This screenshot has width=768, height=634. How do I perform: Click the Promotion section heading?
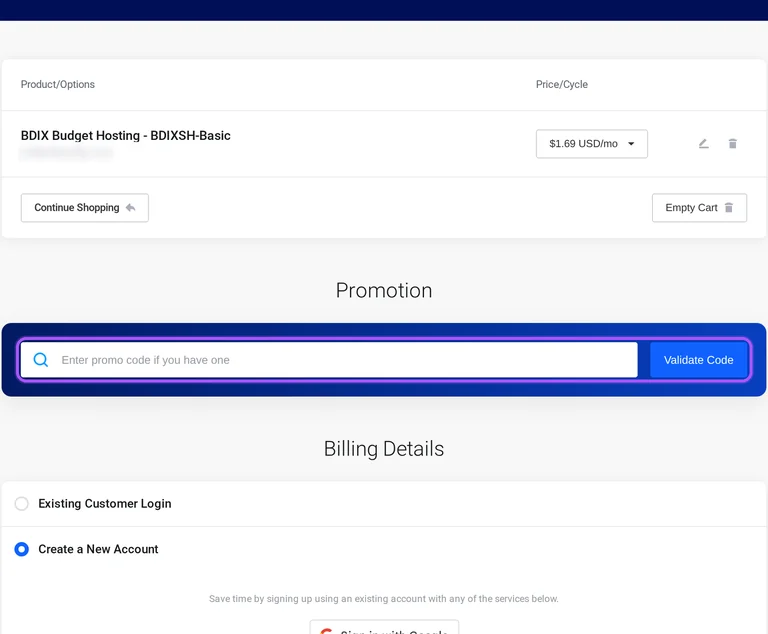(384, 291)
